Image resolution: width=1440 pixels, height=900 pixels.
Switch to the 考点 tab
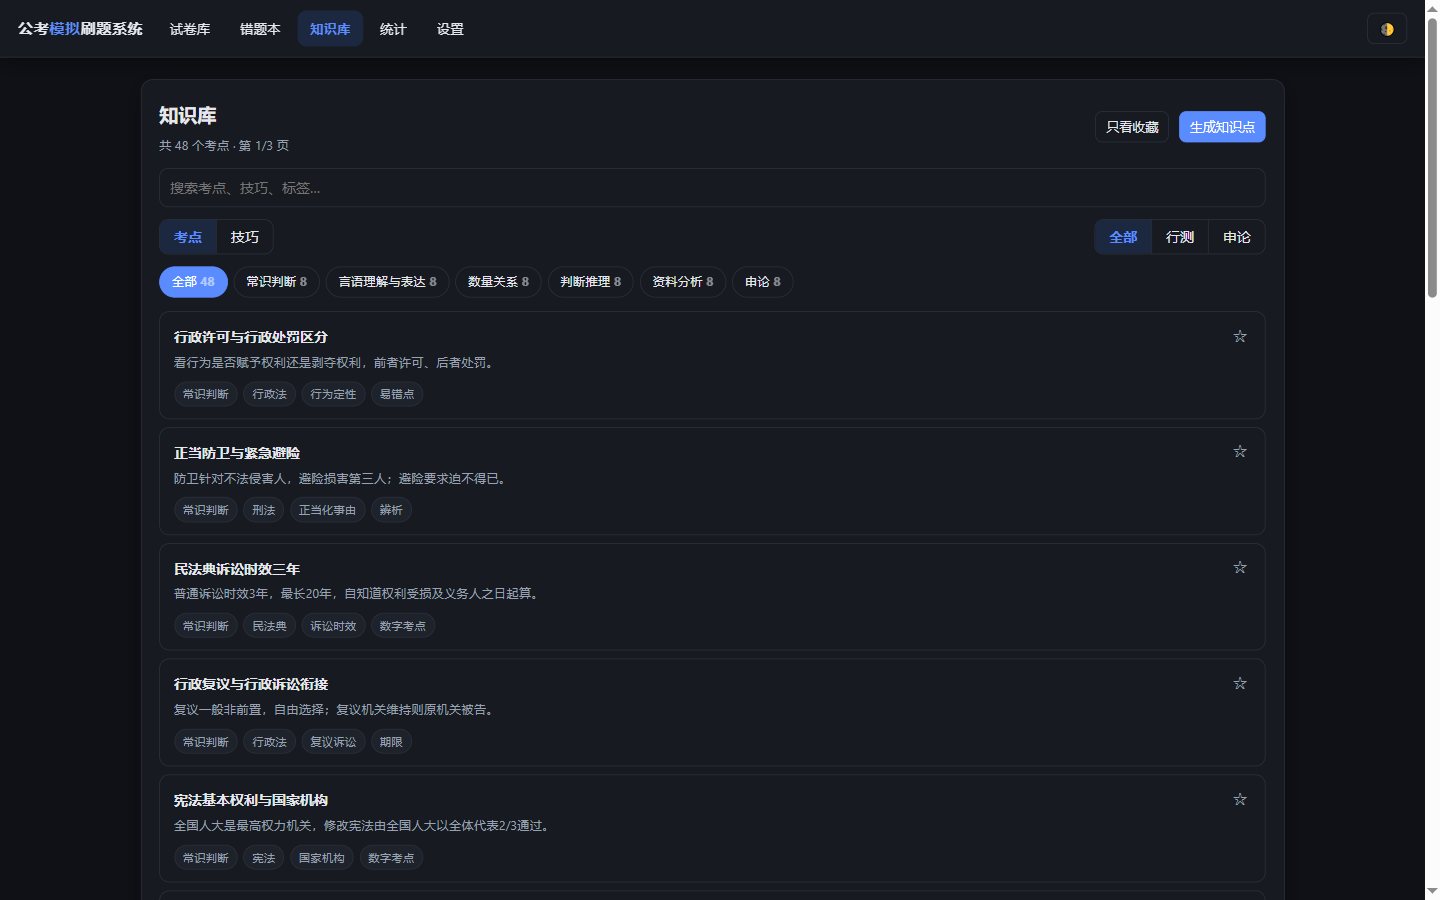click(x=188, y=237)
